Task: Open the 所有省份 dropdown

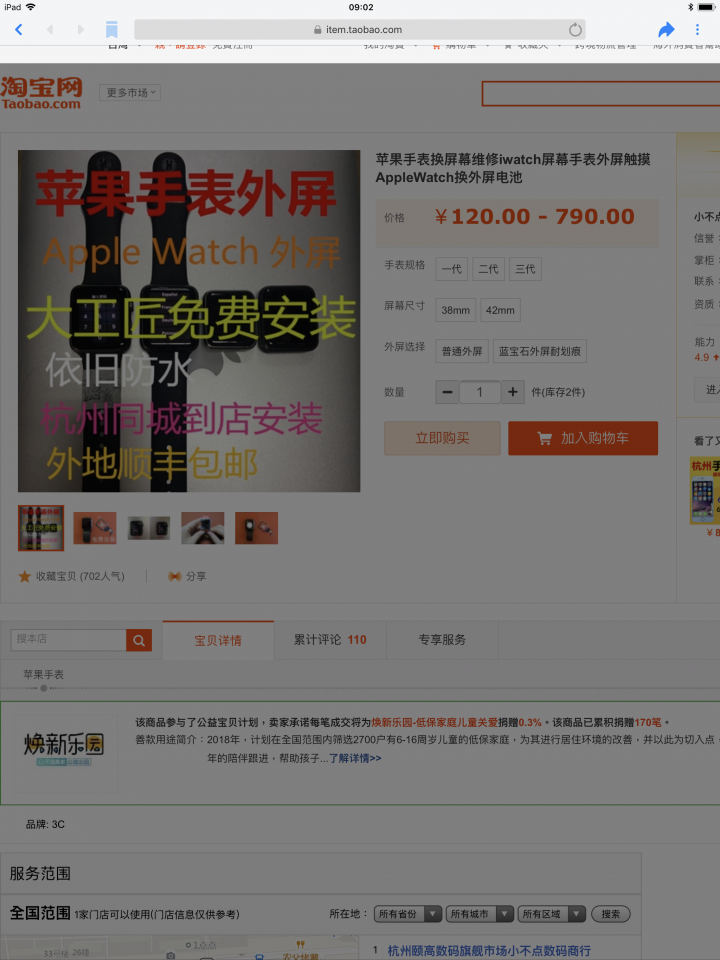Action: pos(408,914)
